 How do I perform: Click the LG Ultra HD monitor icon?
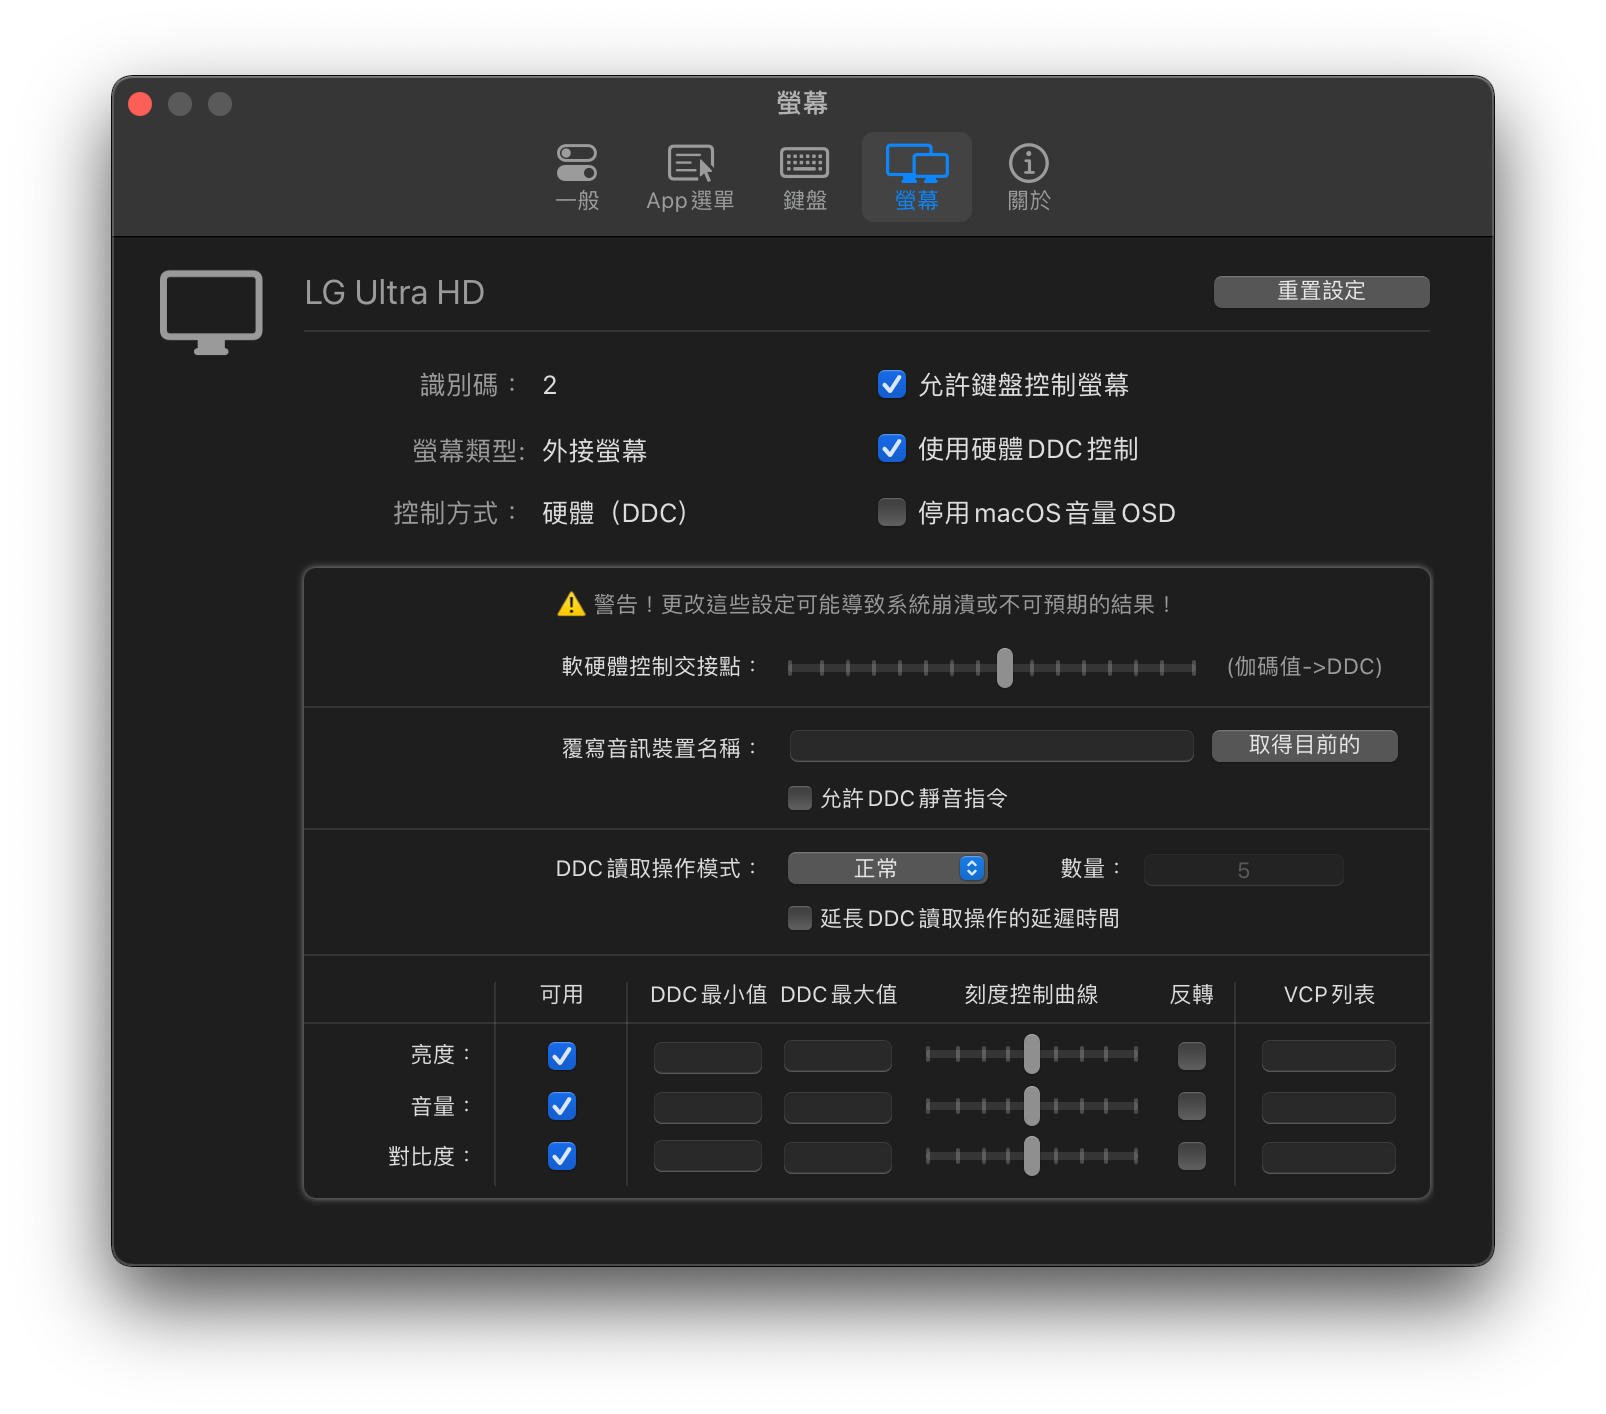211,312
